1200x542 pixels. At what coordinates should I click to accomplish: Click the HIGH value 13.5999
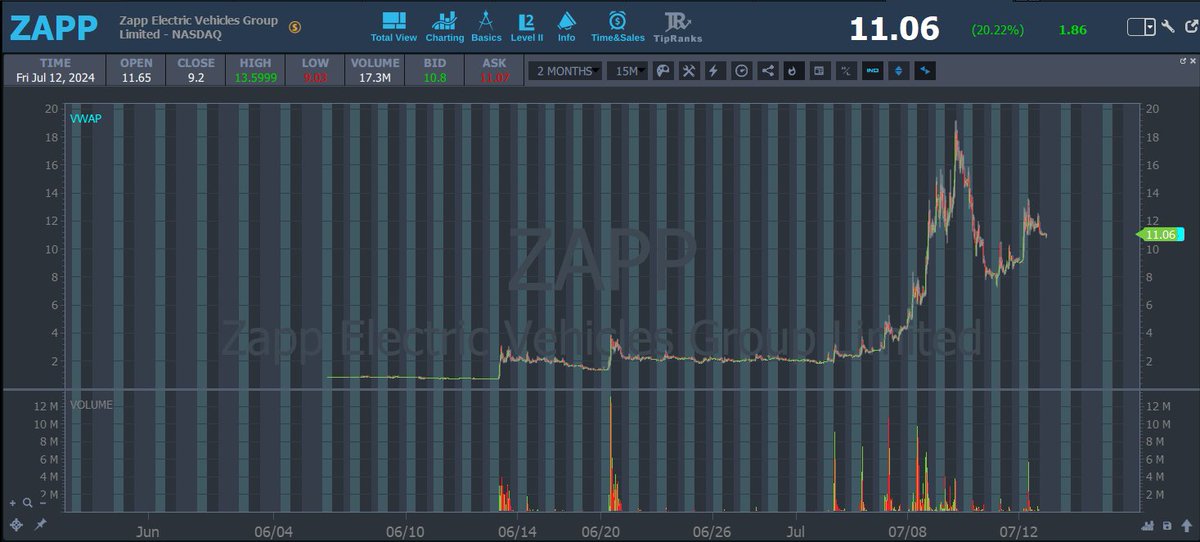click(255, 77)
